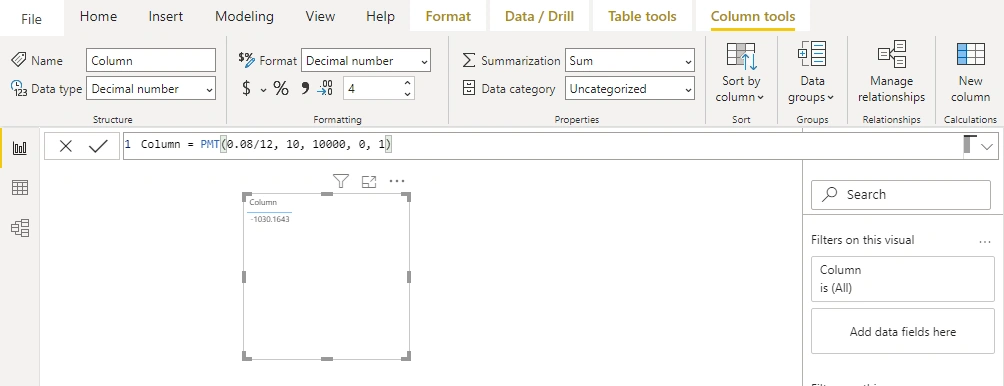Open the Format dropdown
The width and height of the screenshot is (1004, 386).
(366, 61)
